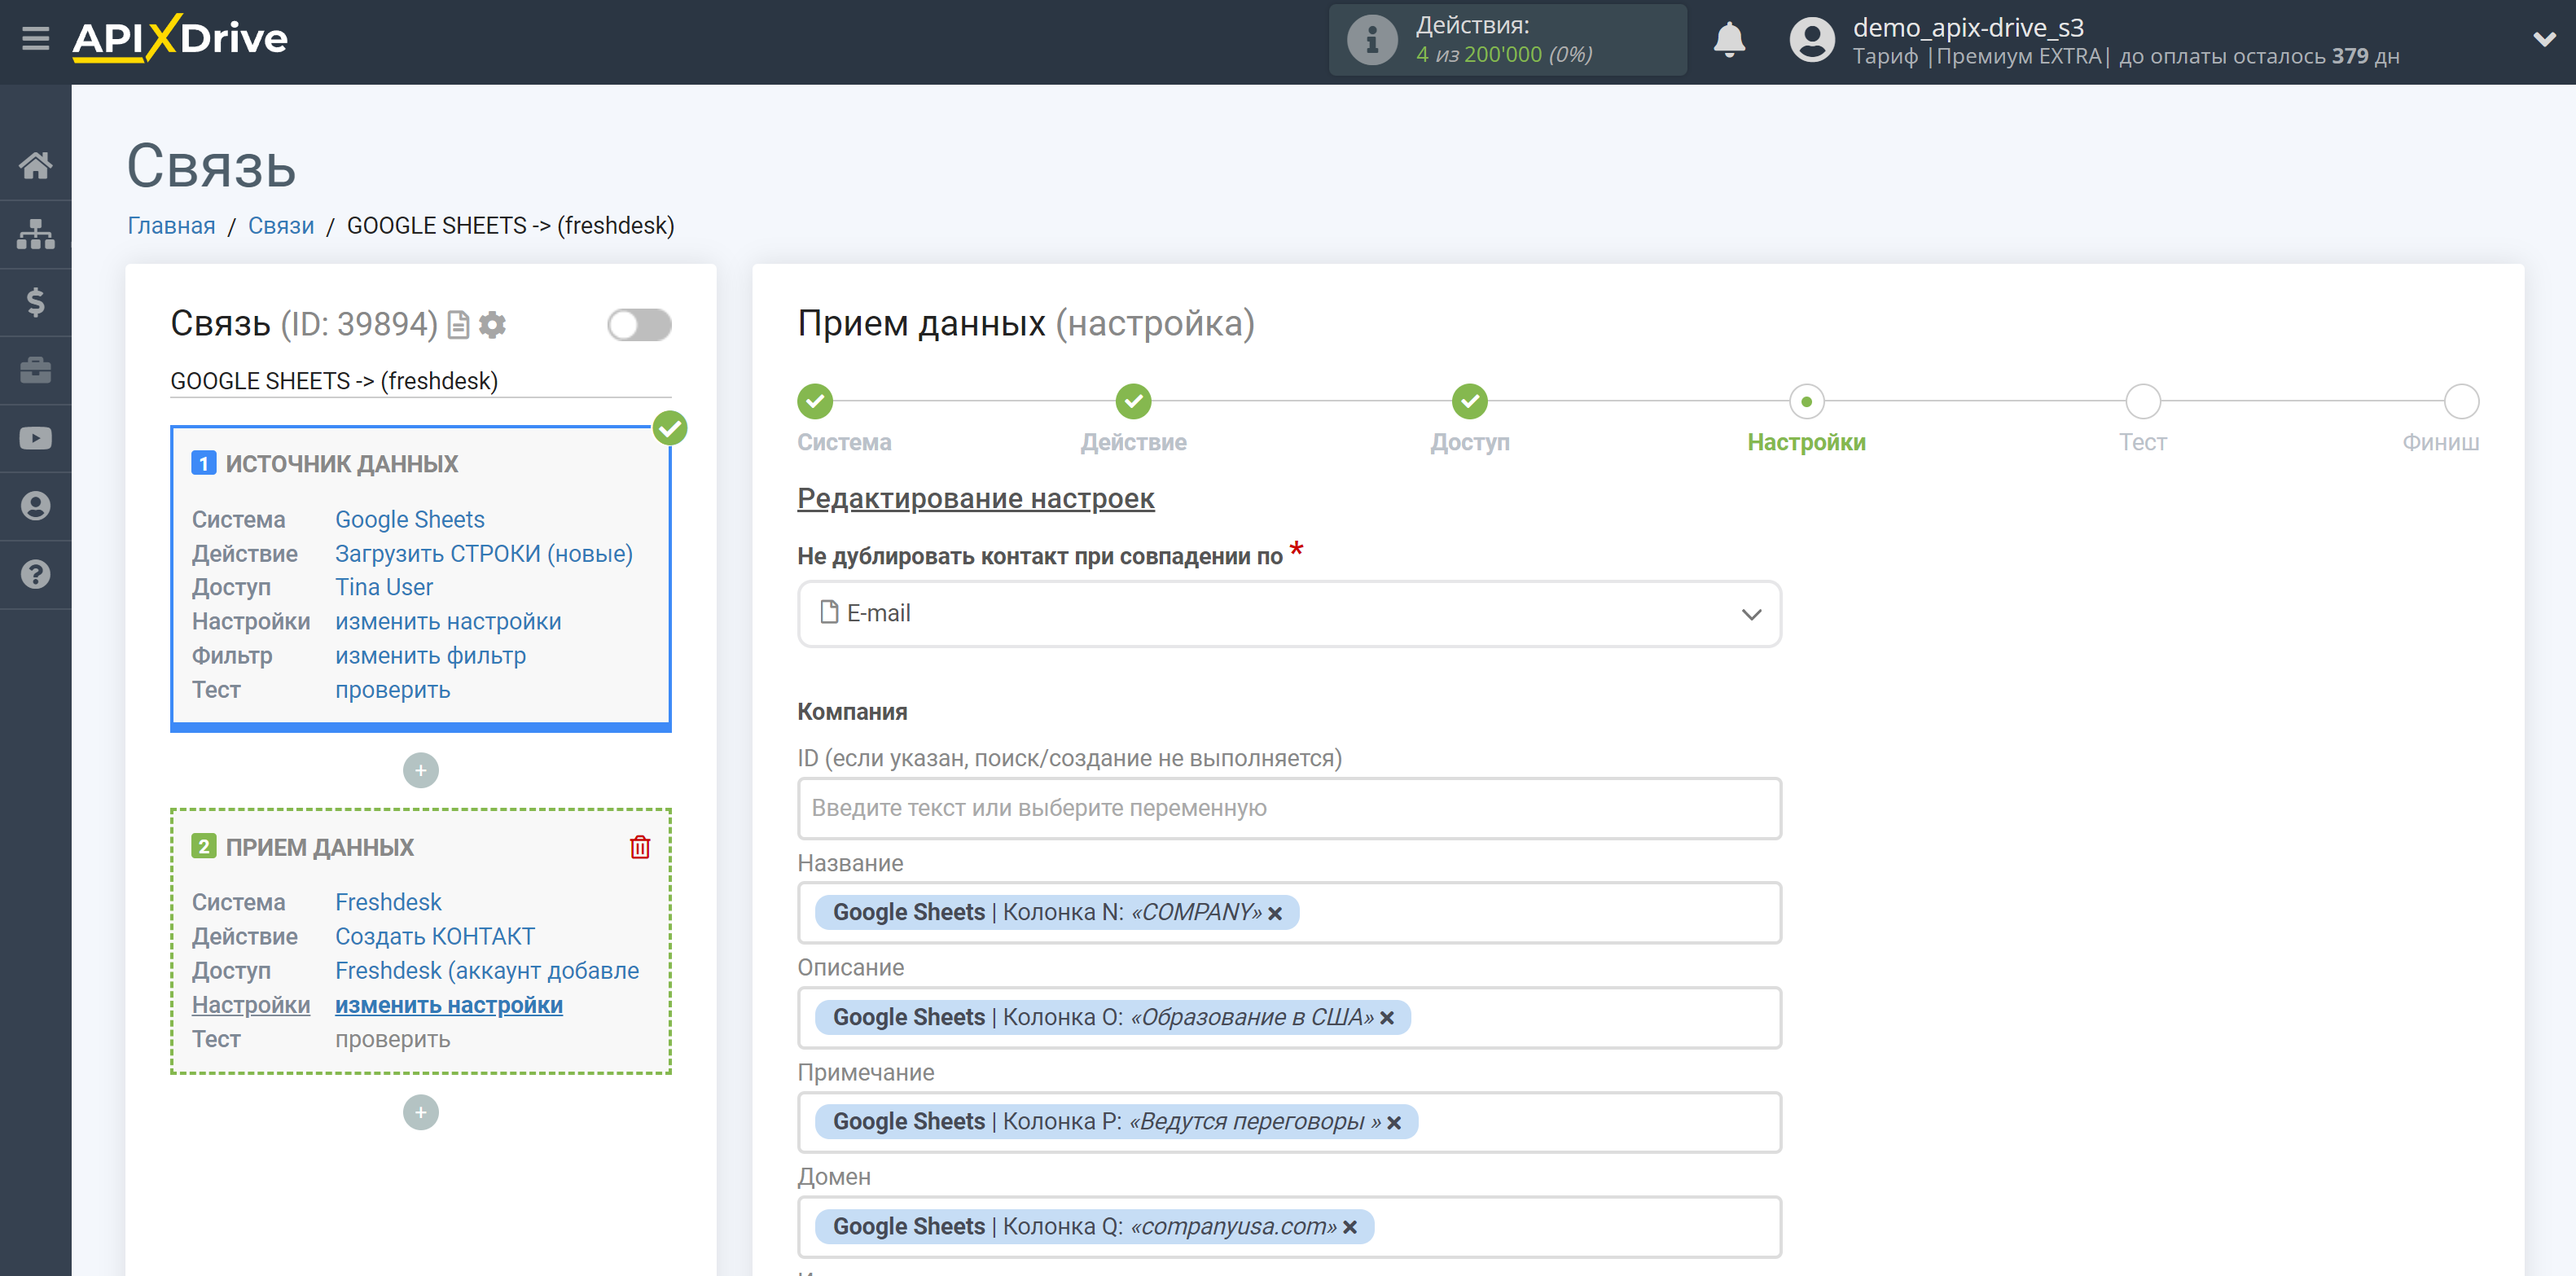The width and height of the screenshot is (2576, 1276).
Task: Add a step below the receiving block
Action: (x=421, y=1112)
